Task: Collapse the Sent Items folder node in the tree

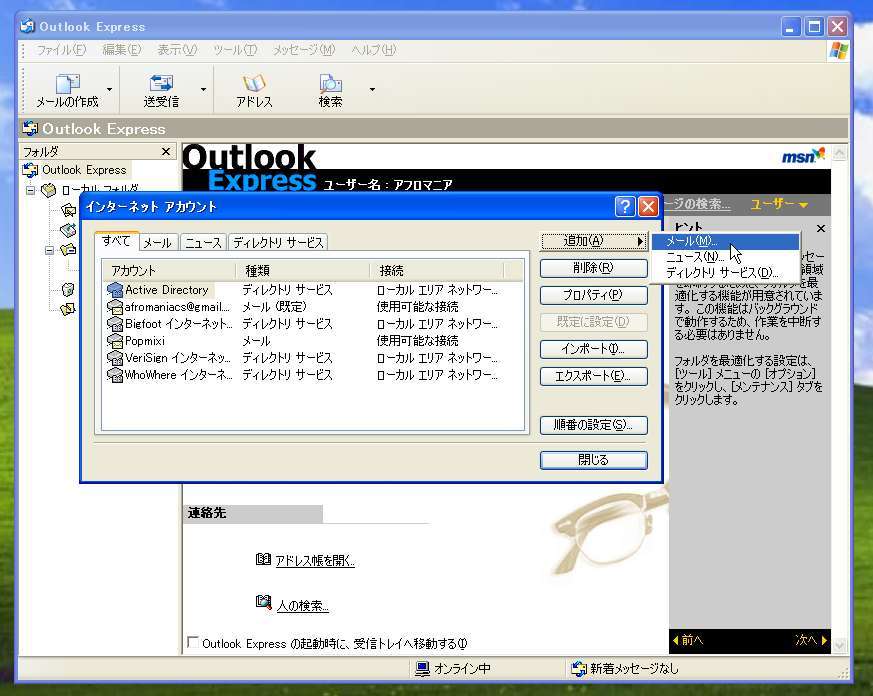Action: pyautogui.click(x=50, y=250)
